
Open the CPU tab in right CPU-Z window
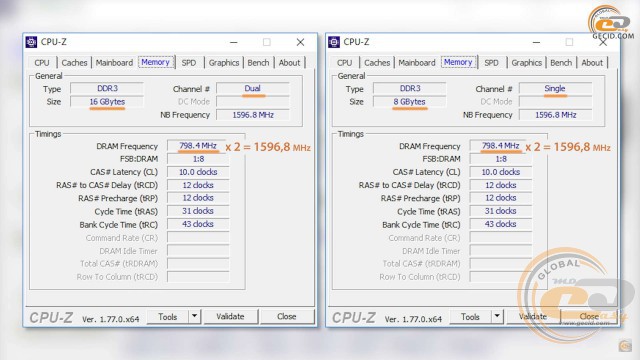click(344, 63)
